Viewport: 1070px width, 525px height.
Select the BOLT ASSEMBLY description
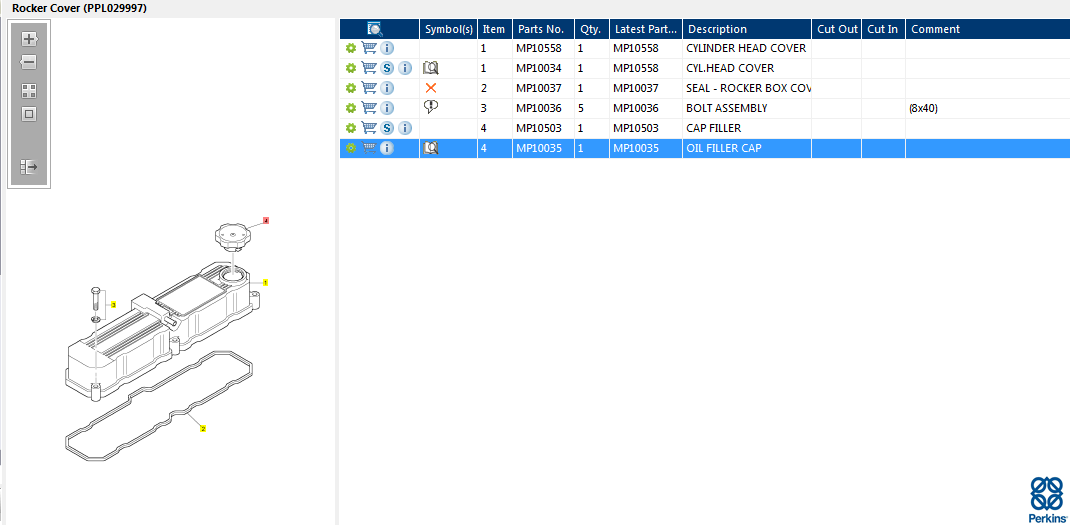[x=727, y=108]
